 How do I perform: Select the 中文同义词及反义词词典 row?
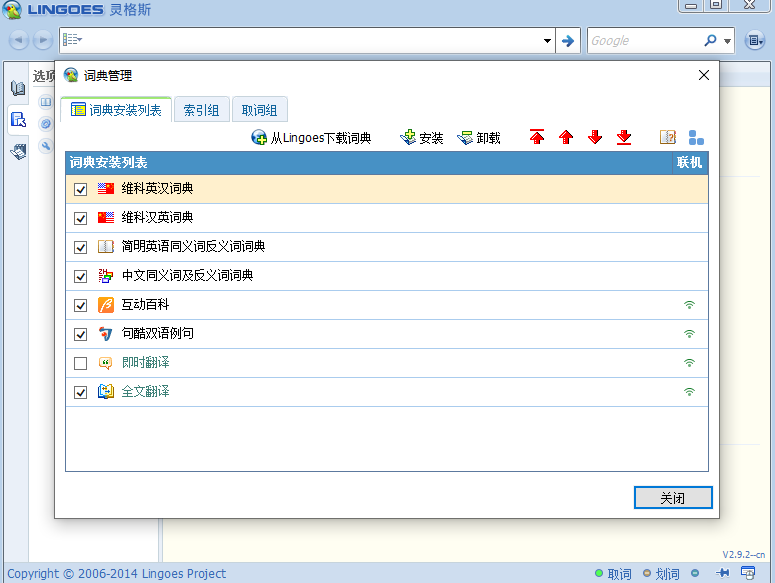click(387, 276)
